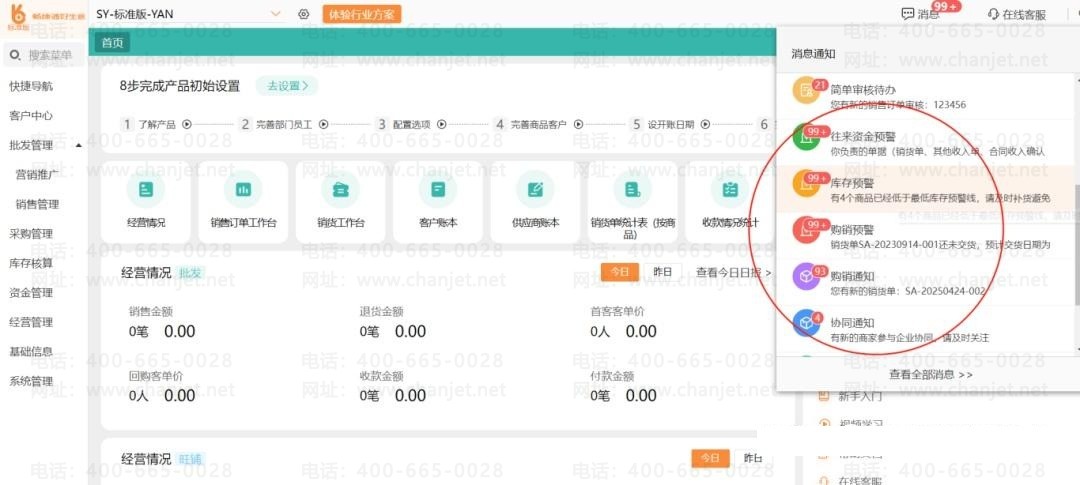Click the blue 协同通知 notification icon
Viewport: 1080px width, 485px height.
point(807,323)
